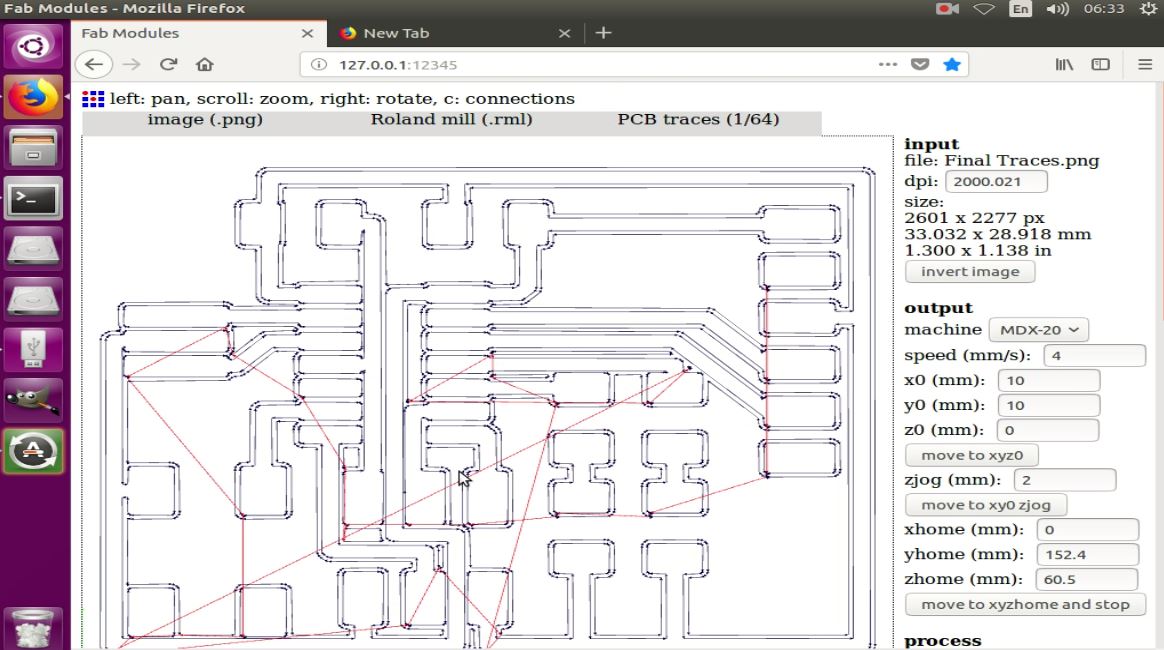Click the Fab Modules grid menu icon

tap(93, 99)
